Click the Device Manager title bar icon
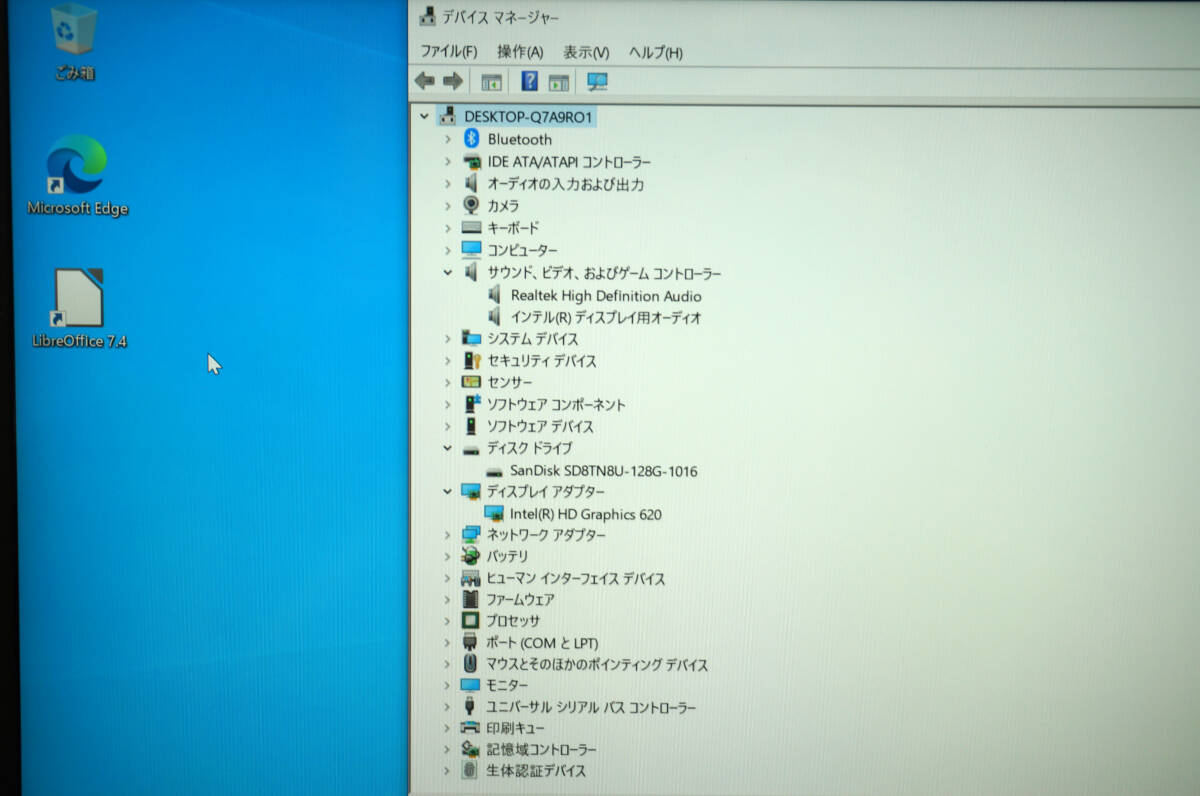The height and width of the screenshot is (796, 1200). click(428, 17)
